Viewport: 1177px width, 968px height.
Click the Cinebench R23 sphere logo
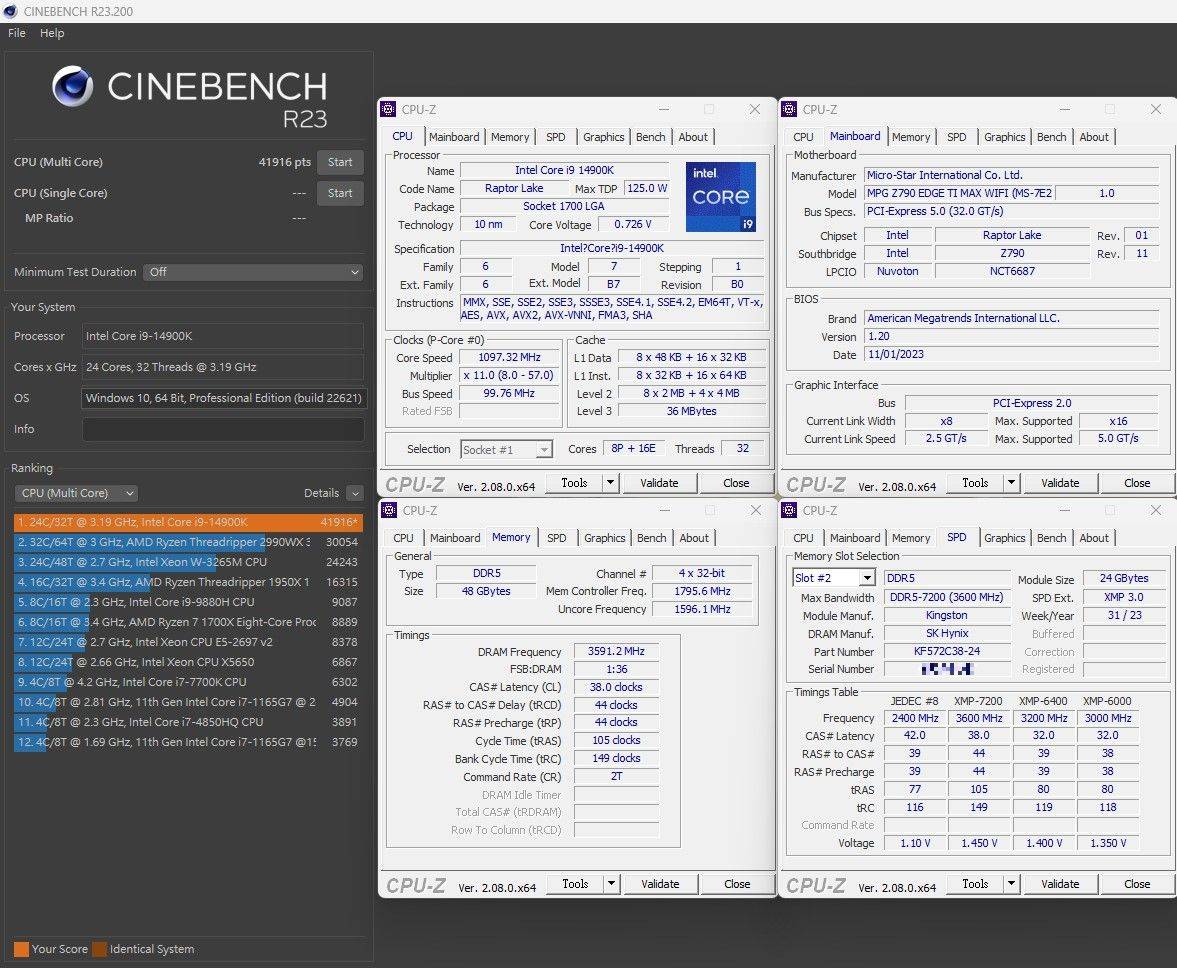(73, 86)
